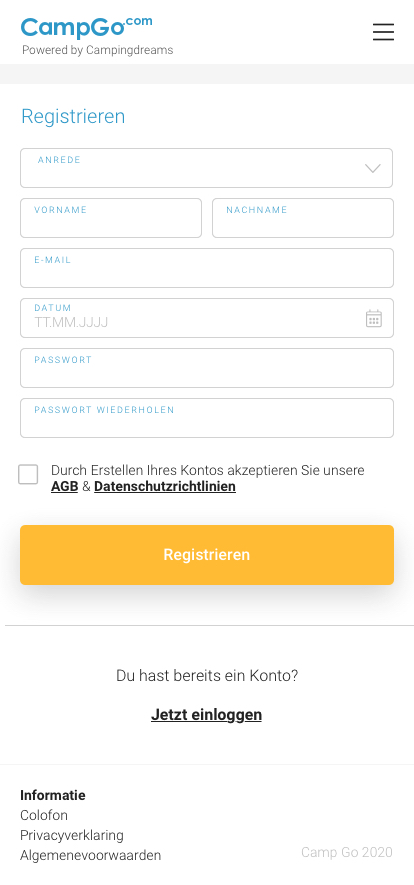Tick the AGB acceptance checkbox
The image size is (414, 885).
click(28, 475)
